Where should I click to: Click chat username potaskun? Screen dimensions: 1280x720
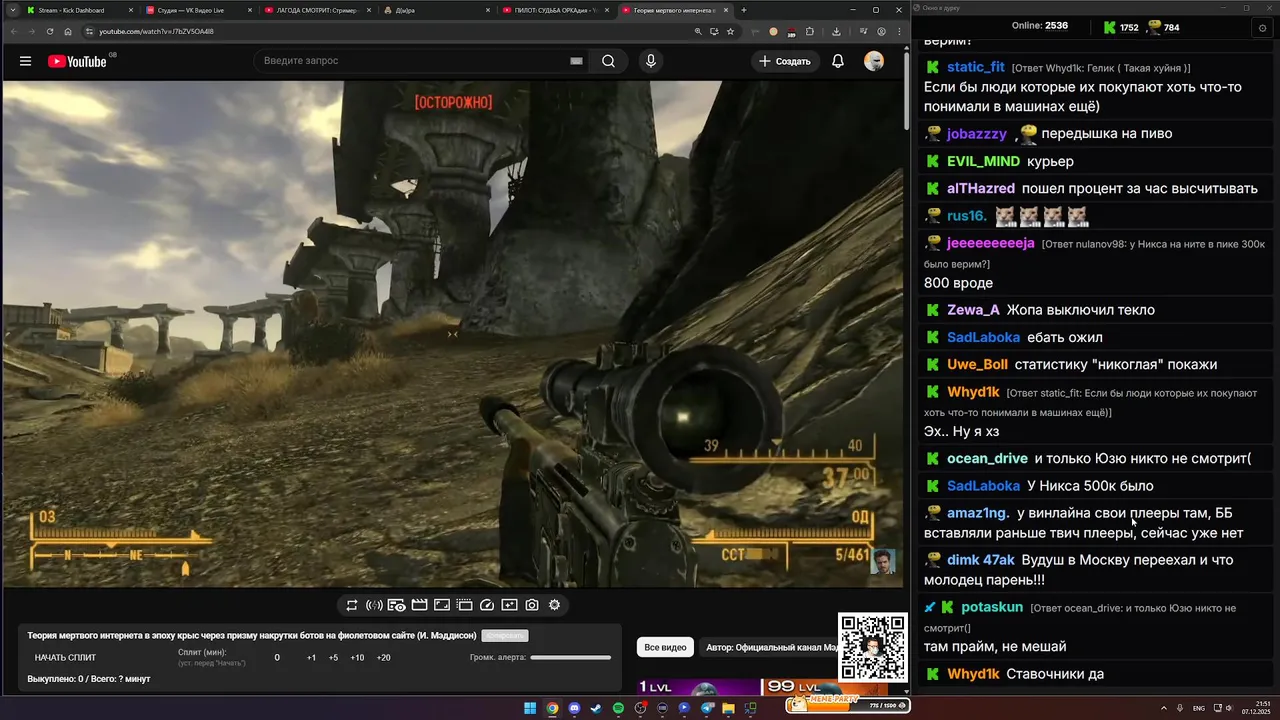pos(992,607)
